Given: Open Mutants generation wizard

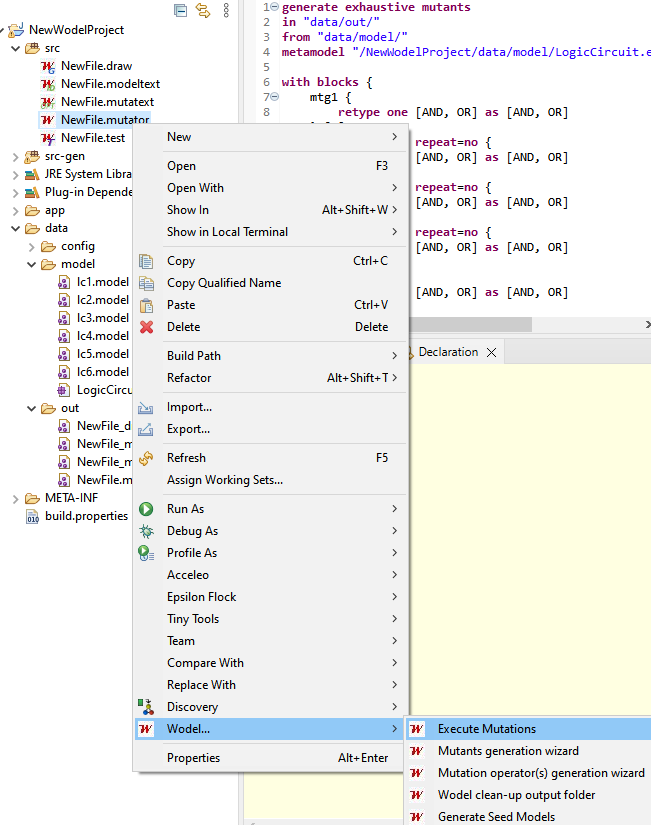Looking at the screenshot, I should coord(528,751).
